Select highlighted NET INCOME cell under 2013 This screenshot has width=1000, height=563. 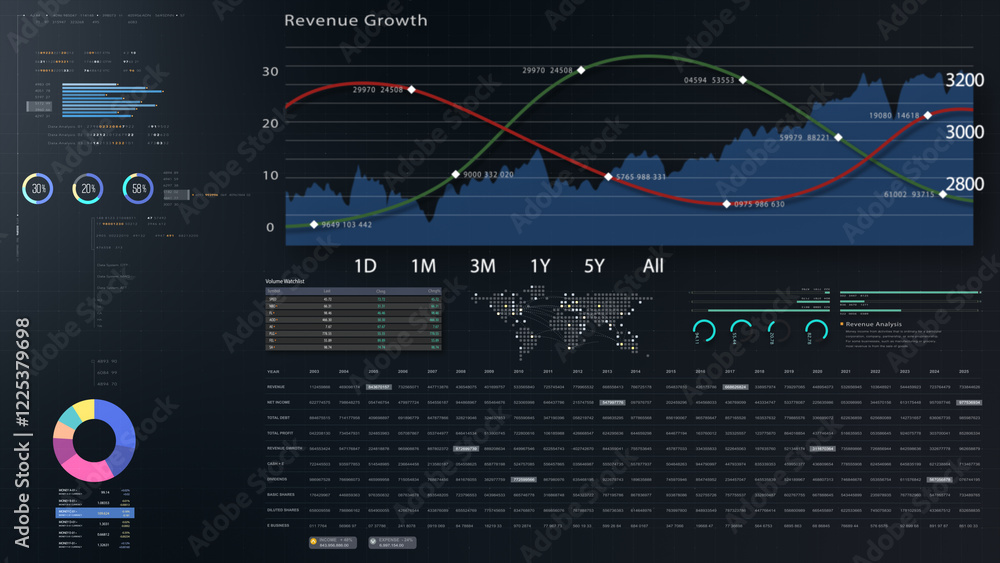612,402
